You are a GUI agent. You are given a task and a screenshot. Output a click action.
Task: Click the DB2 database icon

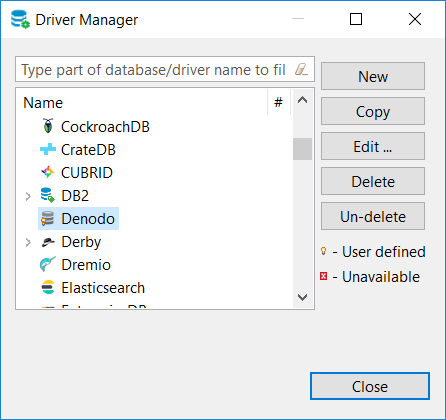pyautogui.click(x=47, y=195)
